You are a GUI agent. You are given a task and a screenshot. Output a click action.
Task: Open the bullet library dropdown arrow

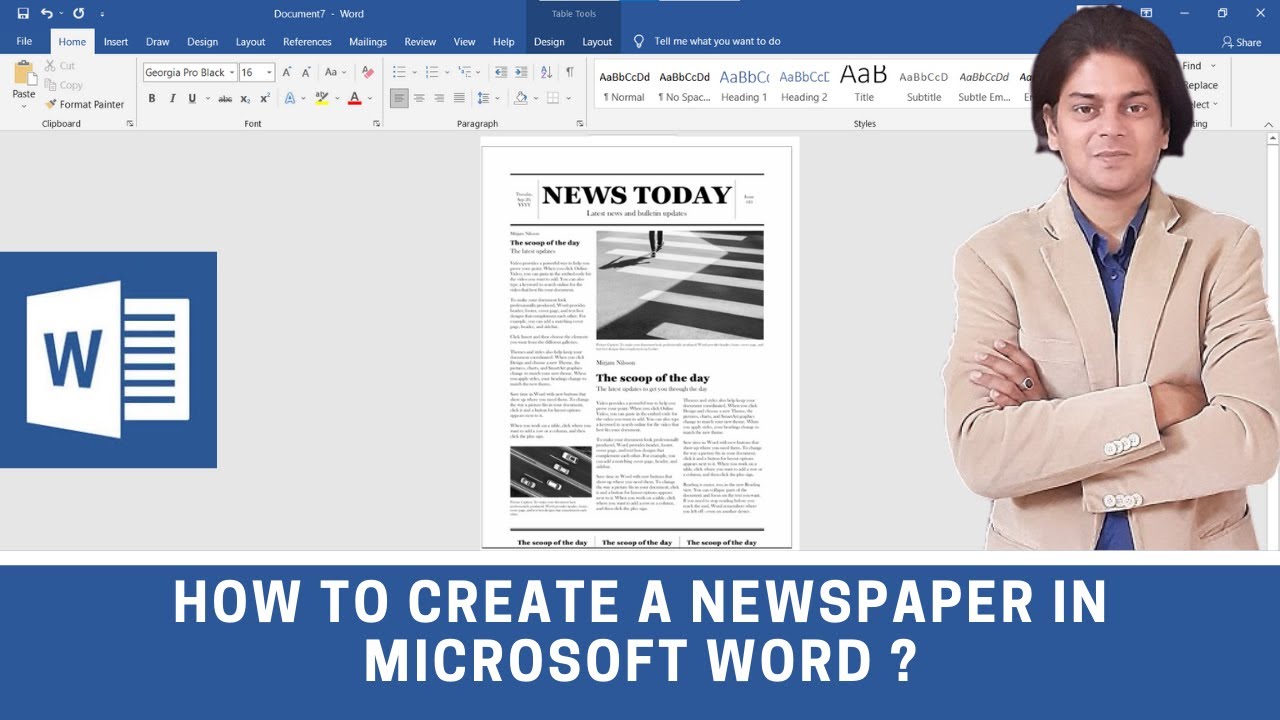pos(413,72)
